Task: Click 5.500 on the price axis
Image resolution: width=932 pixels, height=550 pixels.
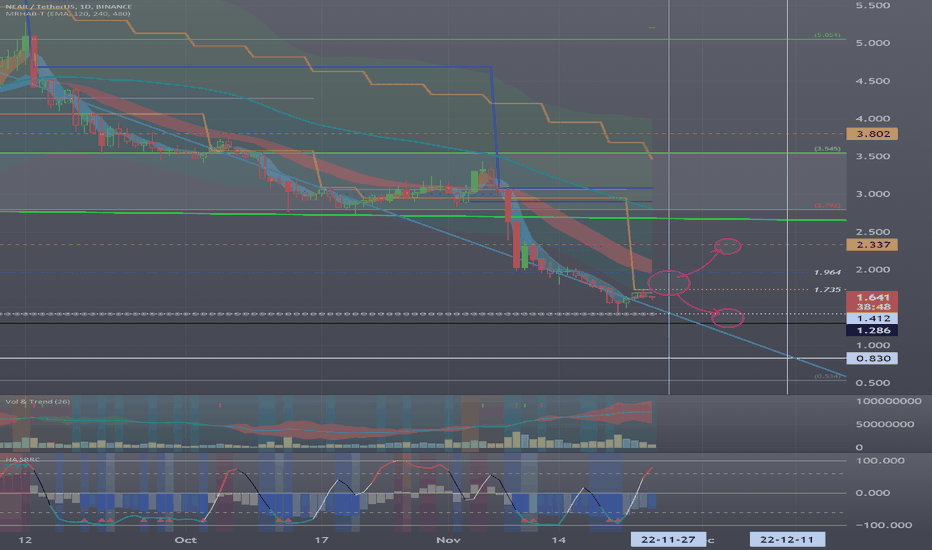Action: pos(873,5)
